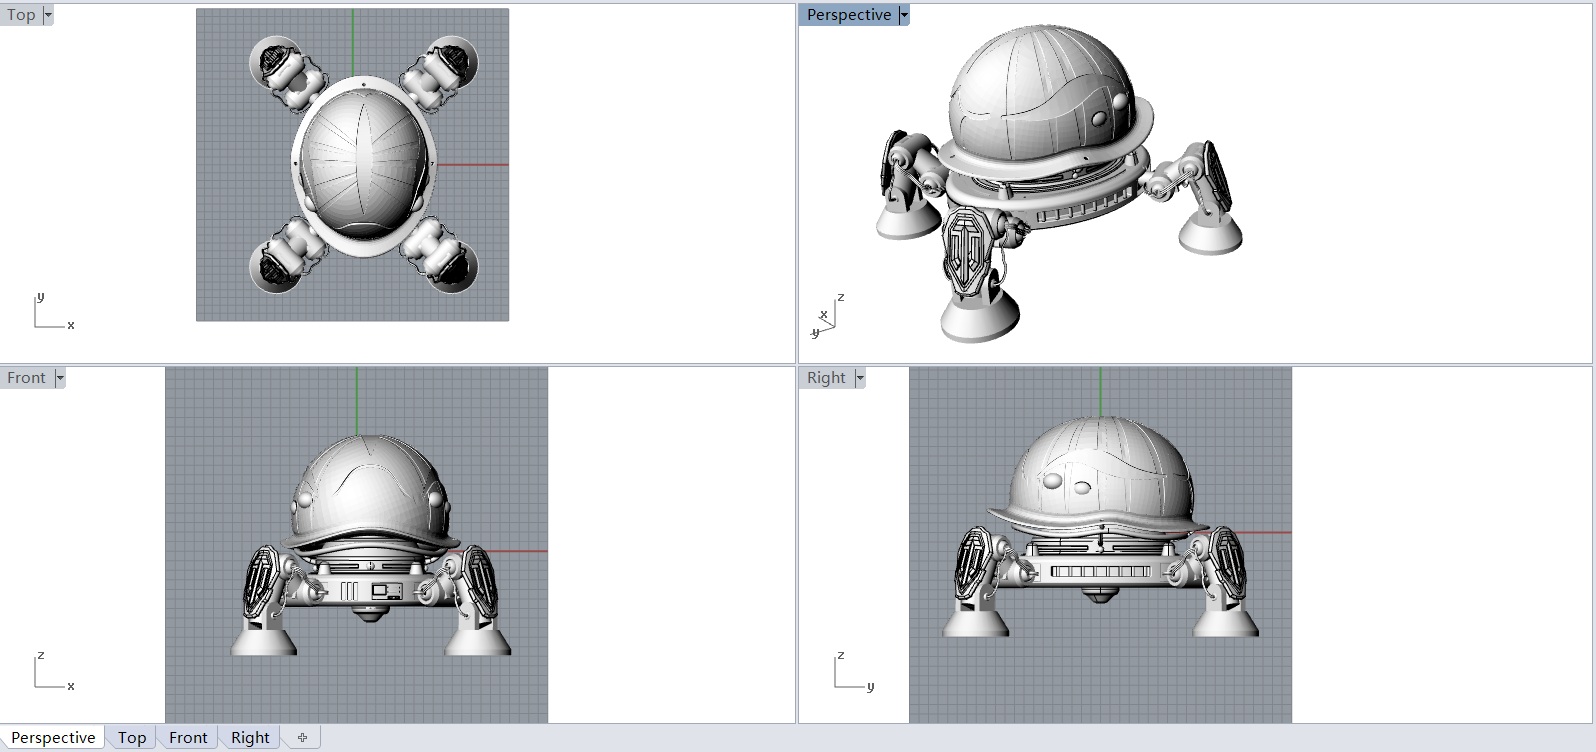Select the robot model in Front viewport
Screen dimensions: 1596x752
point(370,545)
